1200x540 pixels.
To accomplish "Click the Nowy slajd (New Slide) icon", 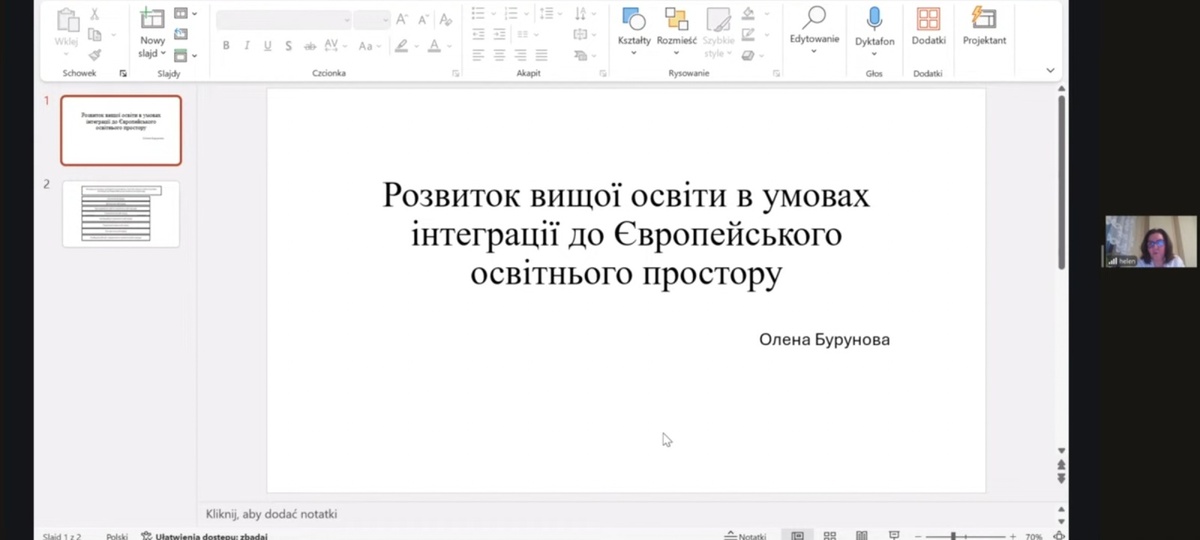I will (152, 18).
